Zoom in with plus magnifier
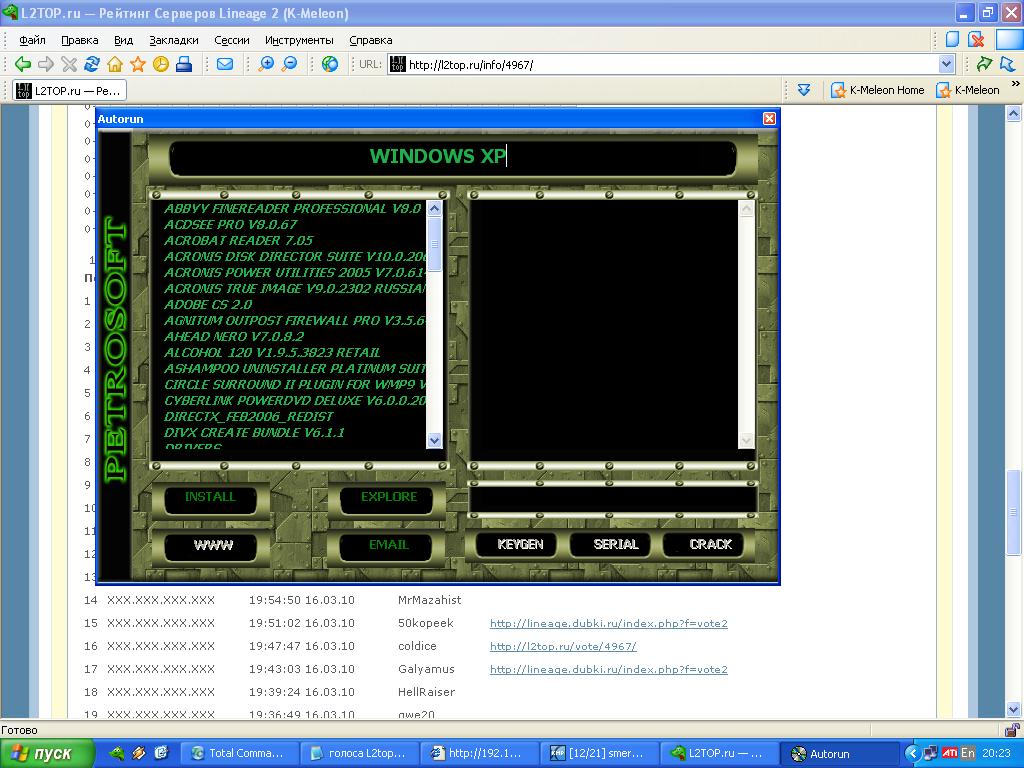1024x768 pixels. pyautogui.click(x=266, y=64)
